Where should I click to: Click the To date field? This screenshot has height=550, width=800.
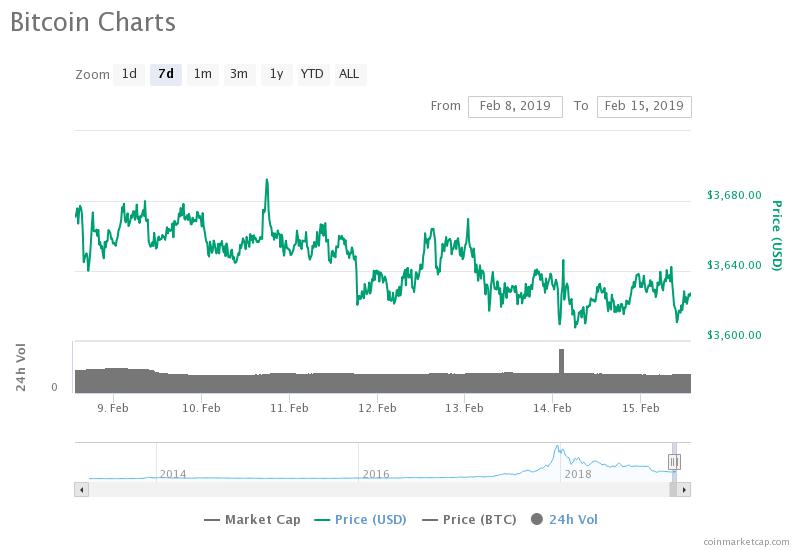pos(644,107)
